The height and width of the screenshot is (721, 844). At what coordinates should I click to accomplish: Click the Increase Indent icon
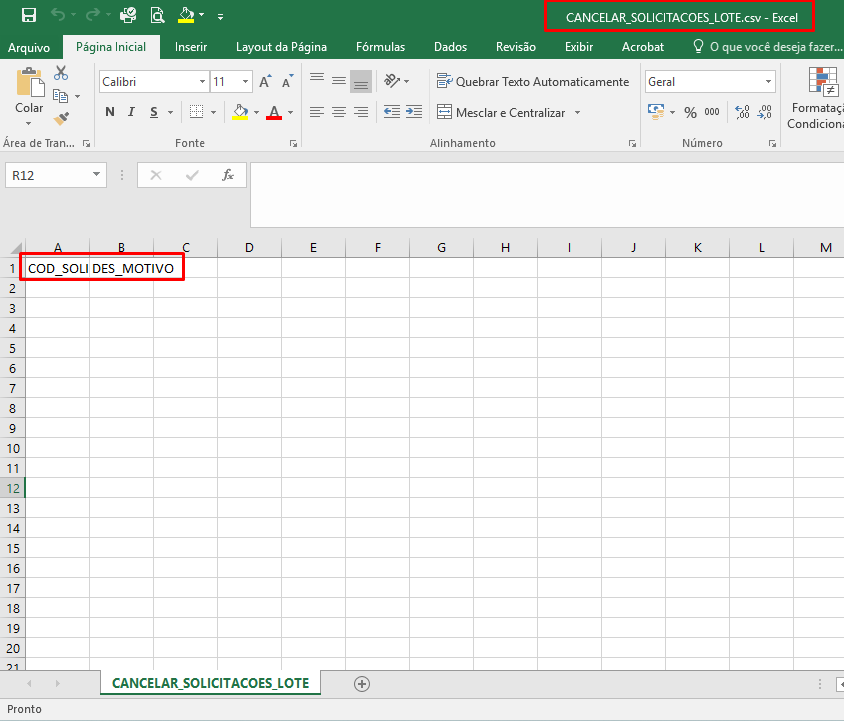coord(414,112)
